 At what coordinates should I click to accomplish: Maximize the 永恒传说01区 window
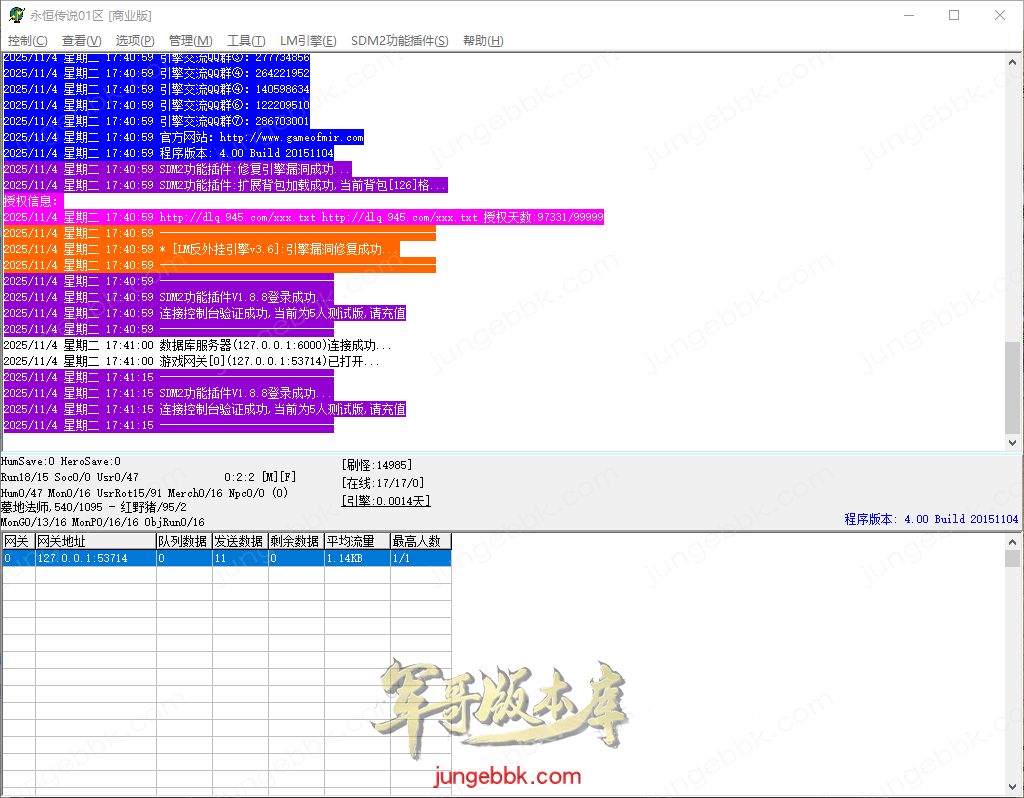coord(953,16)
